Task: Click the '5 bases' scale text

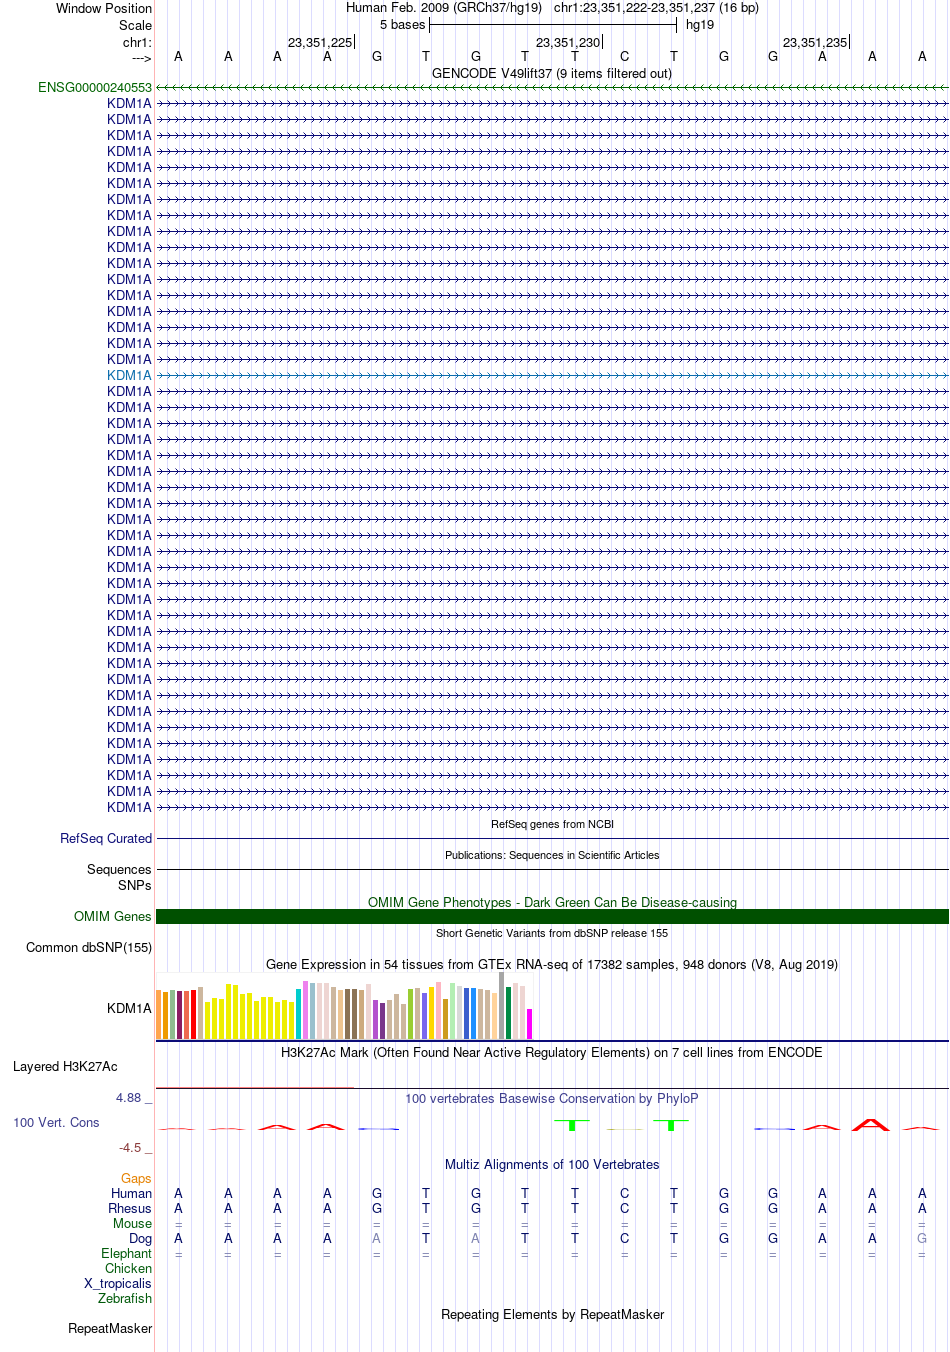Action: 402,25
